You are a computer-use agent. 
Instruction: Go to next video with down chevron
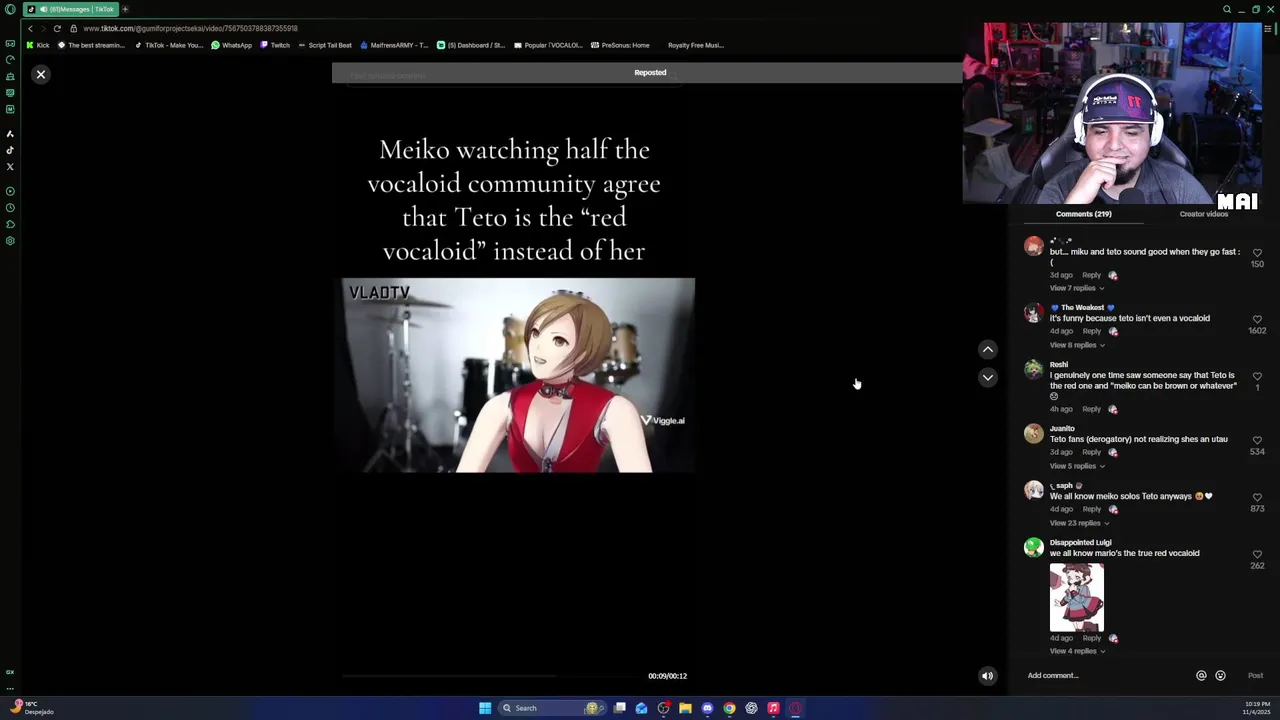point(987,377)
